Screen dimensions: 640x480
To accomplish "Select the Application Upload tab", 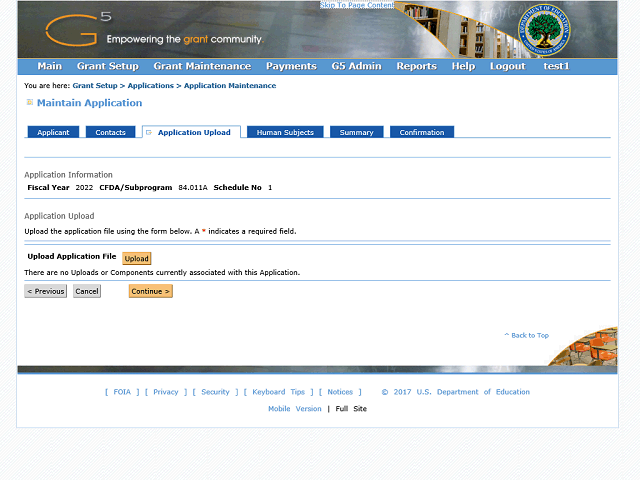I will coord(191,132).
